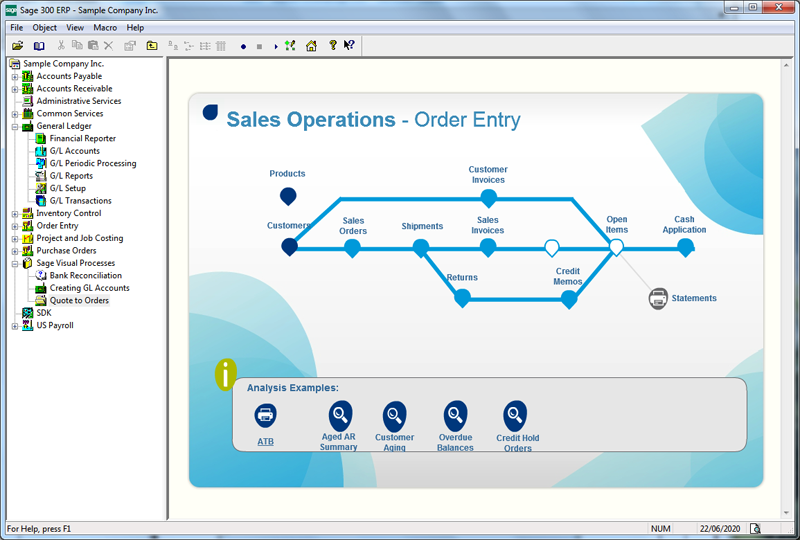
Task: Expand the Accounts Receivable tree node
Action: pyautogui.click(x=15, y=89)
